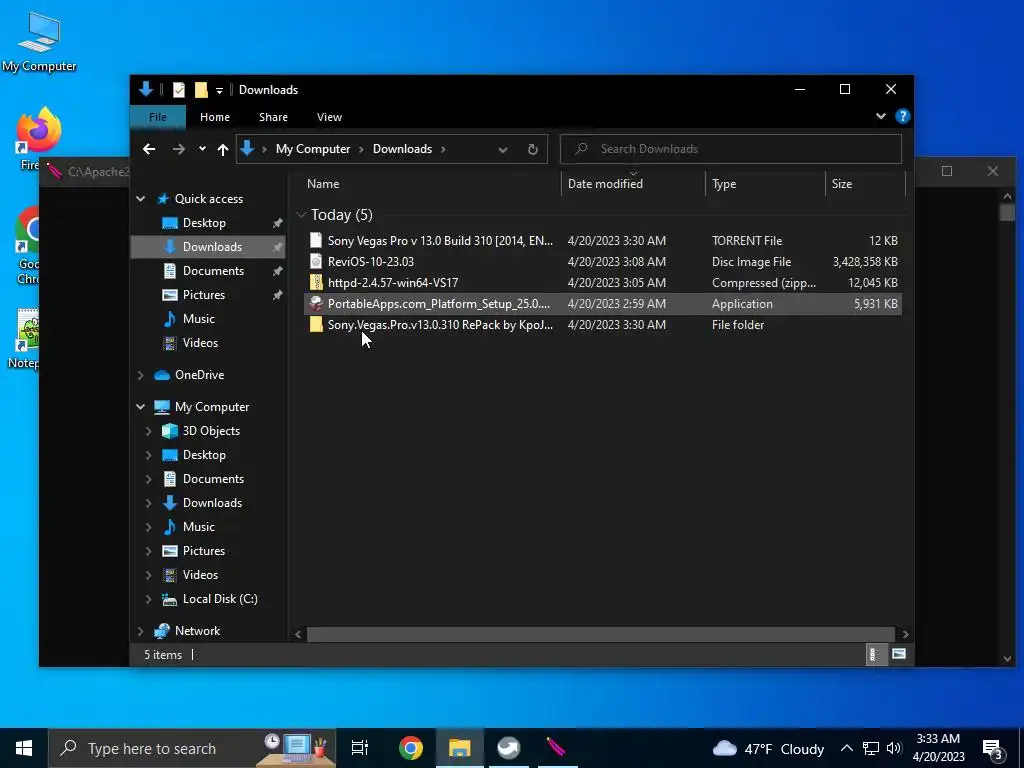Click the Properties quick access toolbar icon
Image resolution: width=1024 pixels, height=768 pixels.
(178, 89)
